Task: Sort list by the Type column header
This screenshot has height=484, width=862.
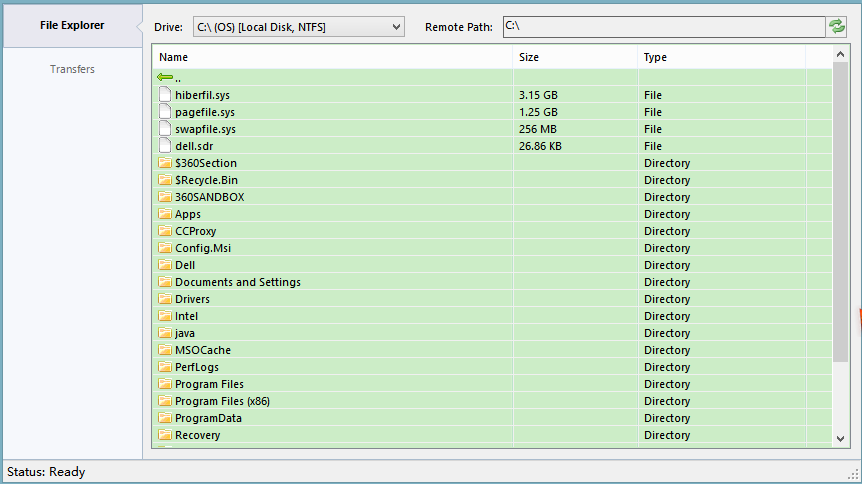Action: pyautogui.click(x=721, y=57)
